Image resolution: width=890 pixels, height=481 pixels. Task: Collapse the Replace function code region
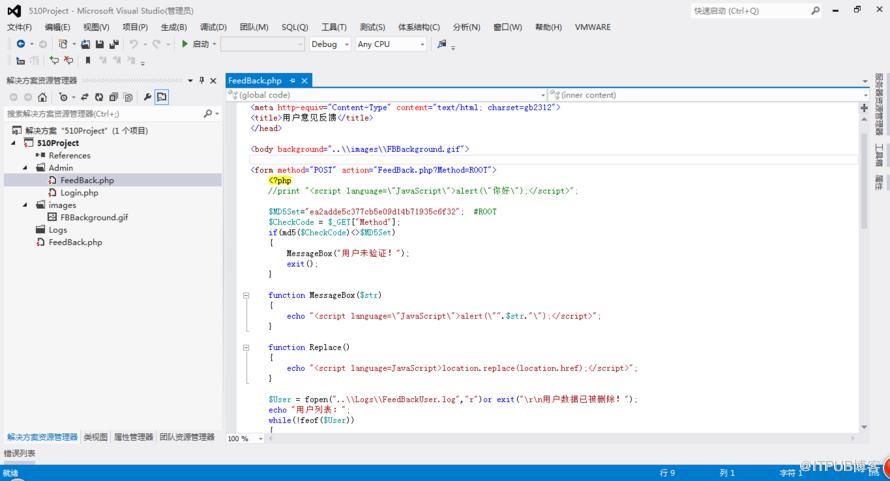click(x=246, y=347)
